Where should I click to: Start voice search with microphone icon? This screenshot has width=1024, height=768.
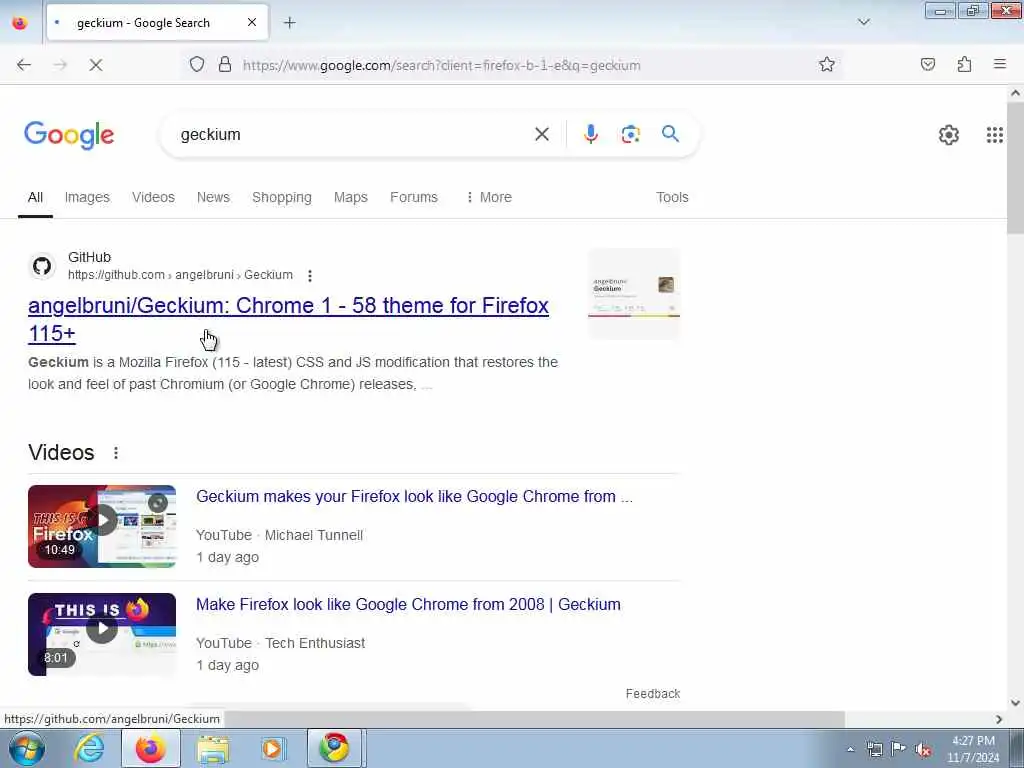590,134
